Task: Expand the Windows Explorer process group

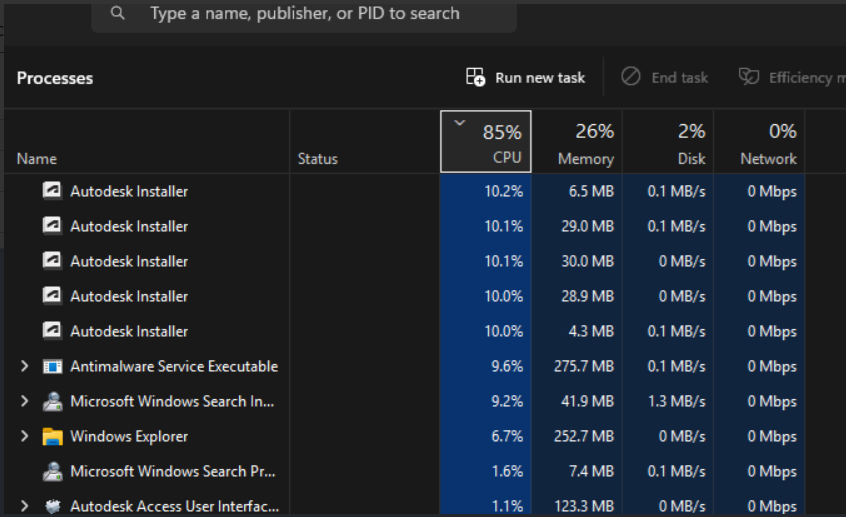Action: [x=25, y=436]
